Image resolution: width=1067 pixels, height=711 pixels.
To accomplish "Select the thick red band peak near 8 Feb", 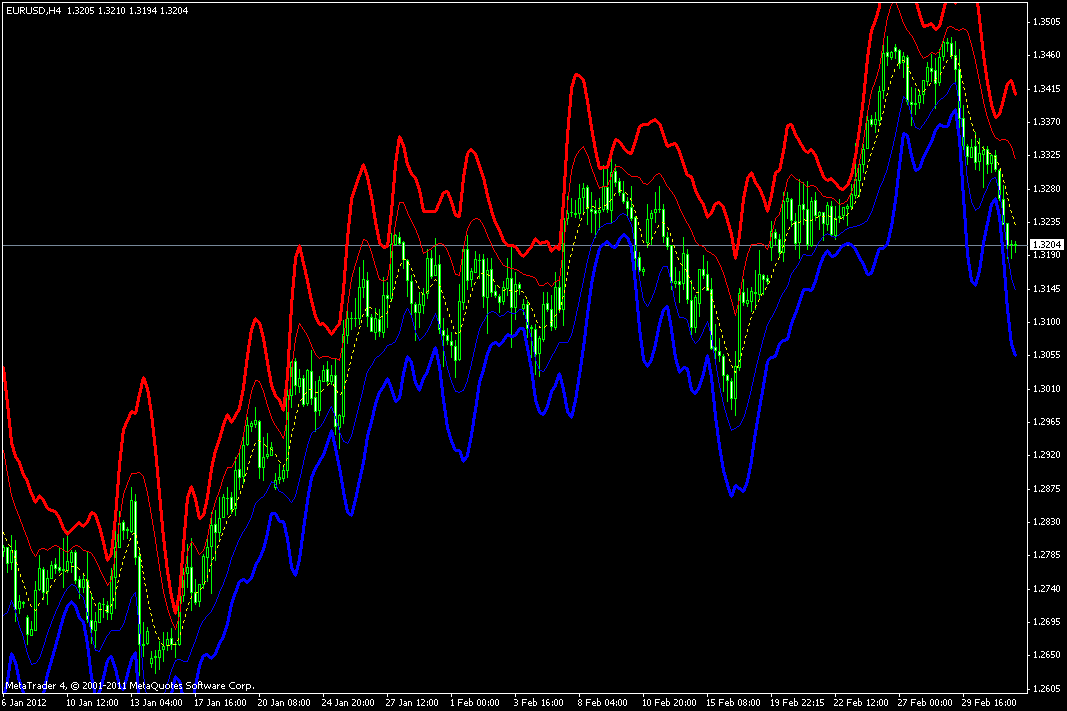I will pyautogui.click(x=578, y=76).
